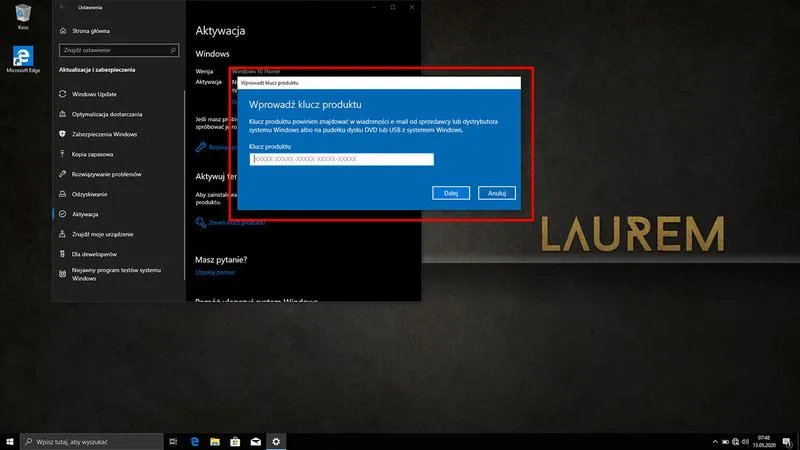
Task: Click the Windows Update refresh icon
Action: point(62,94)
